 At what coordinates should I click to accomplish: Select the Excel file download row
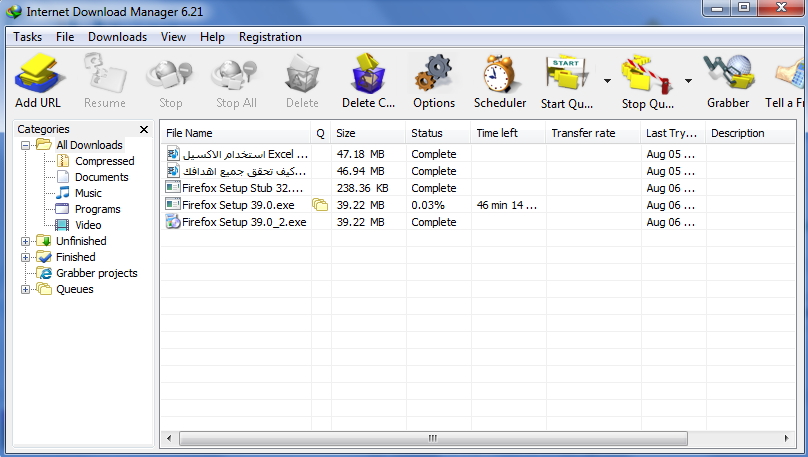point(478,154)
